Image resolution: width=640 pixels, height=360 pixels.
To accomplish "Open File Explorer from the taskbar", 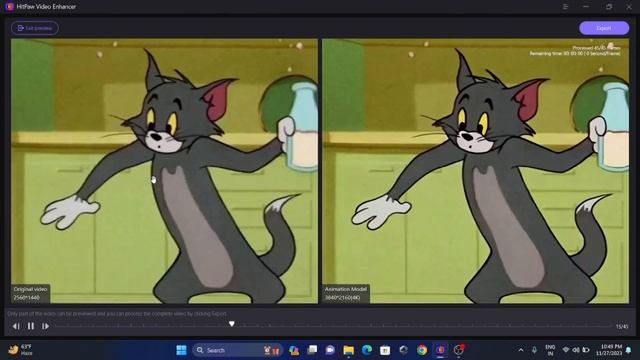I will click(349, 350).
